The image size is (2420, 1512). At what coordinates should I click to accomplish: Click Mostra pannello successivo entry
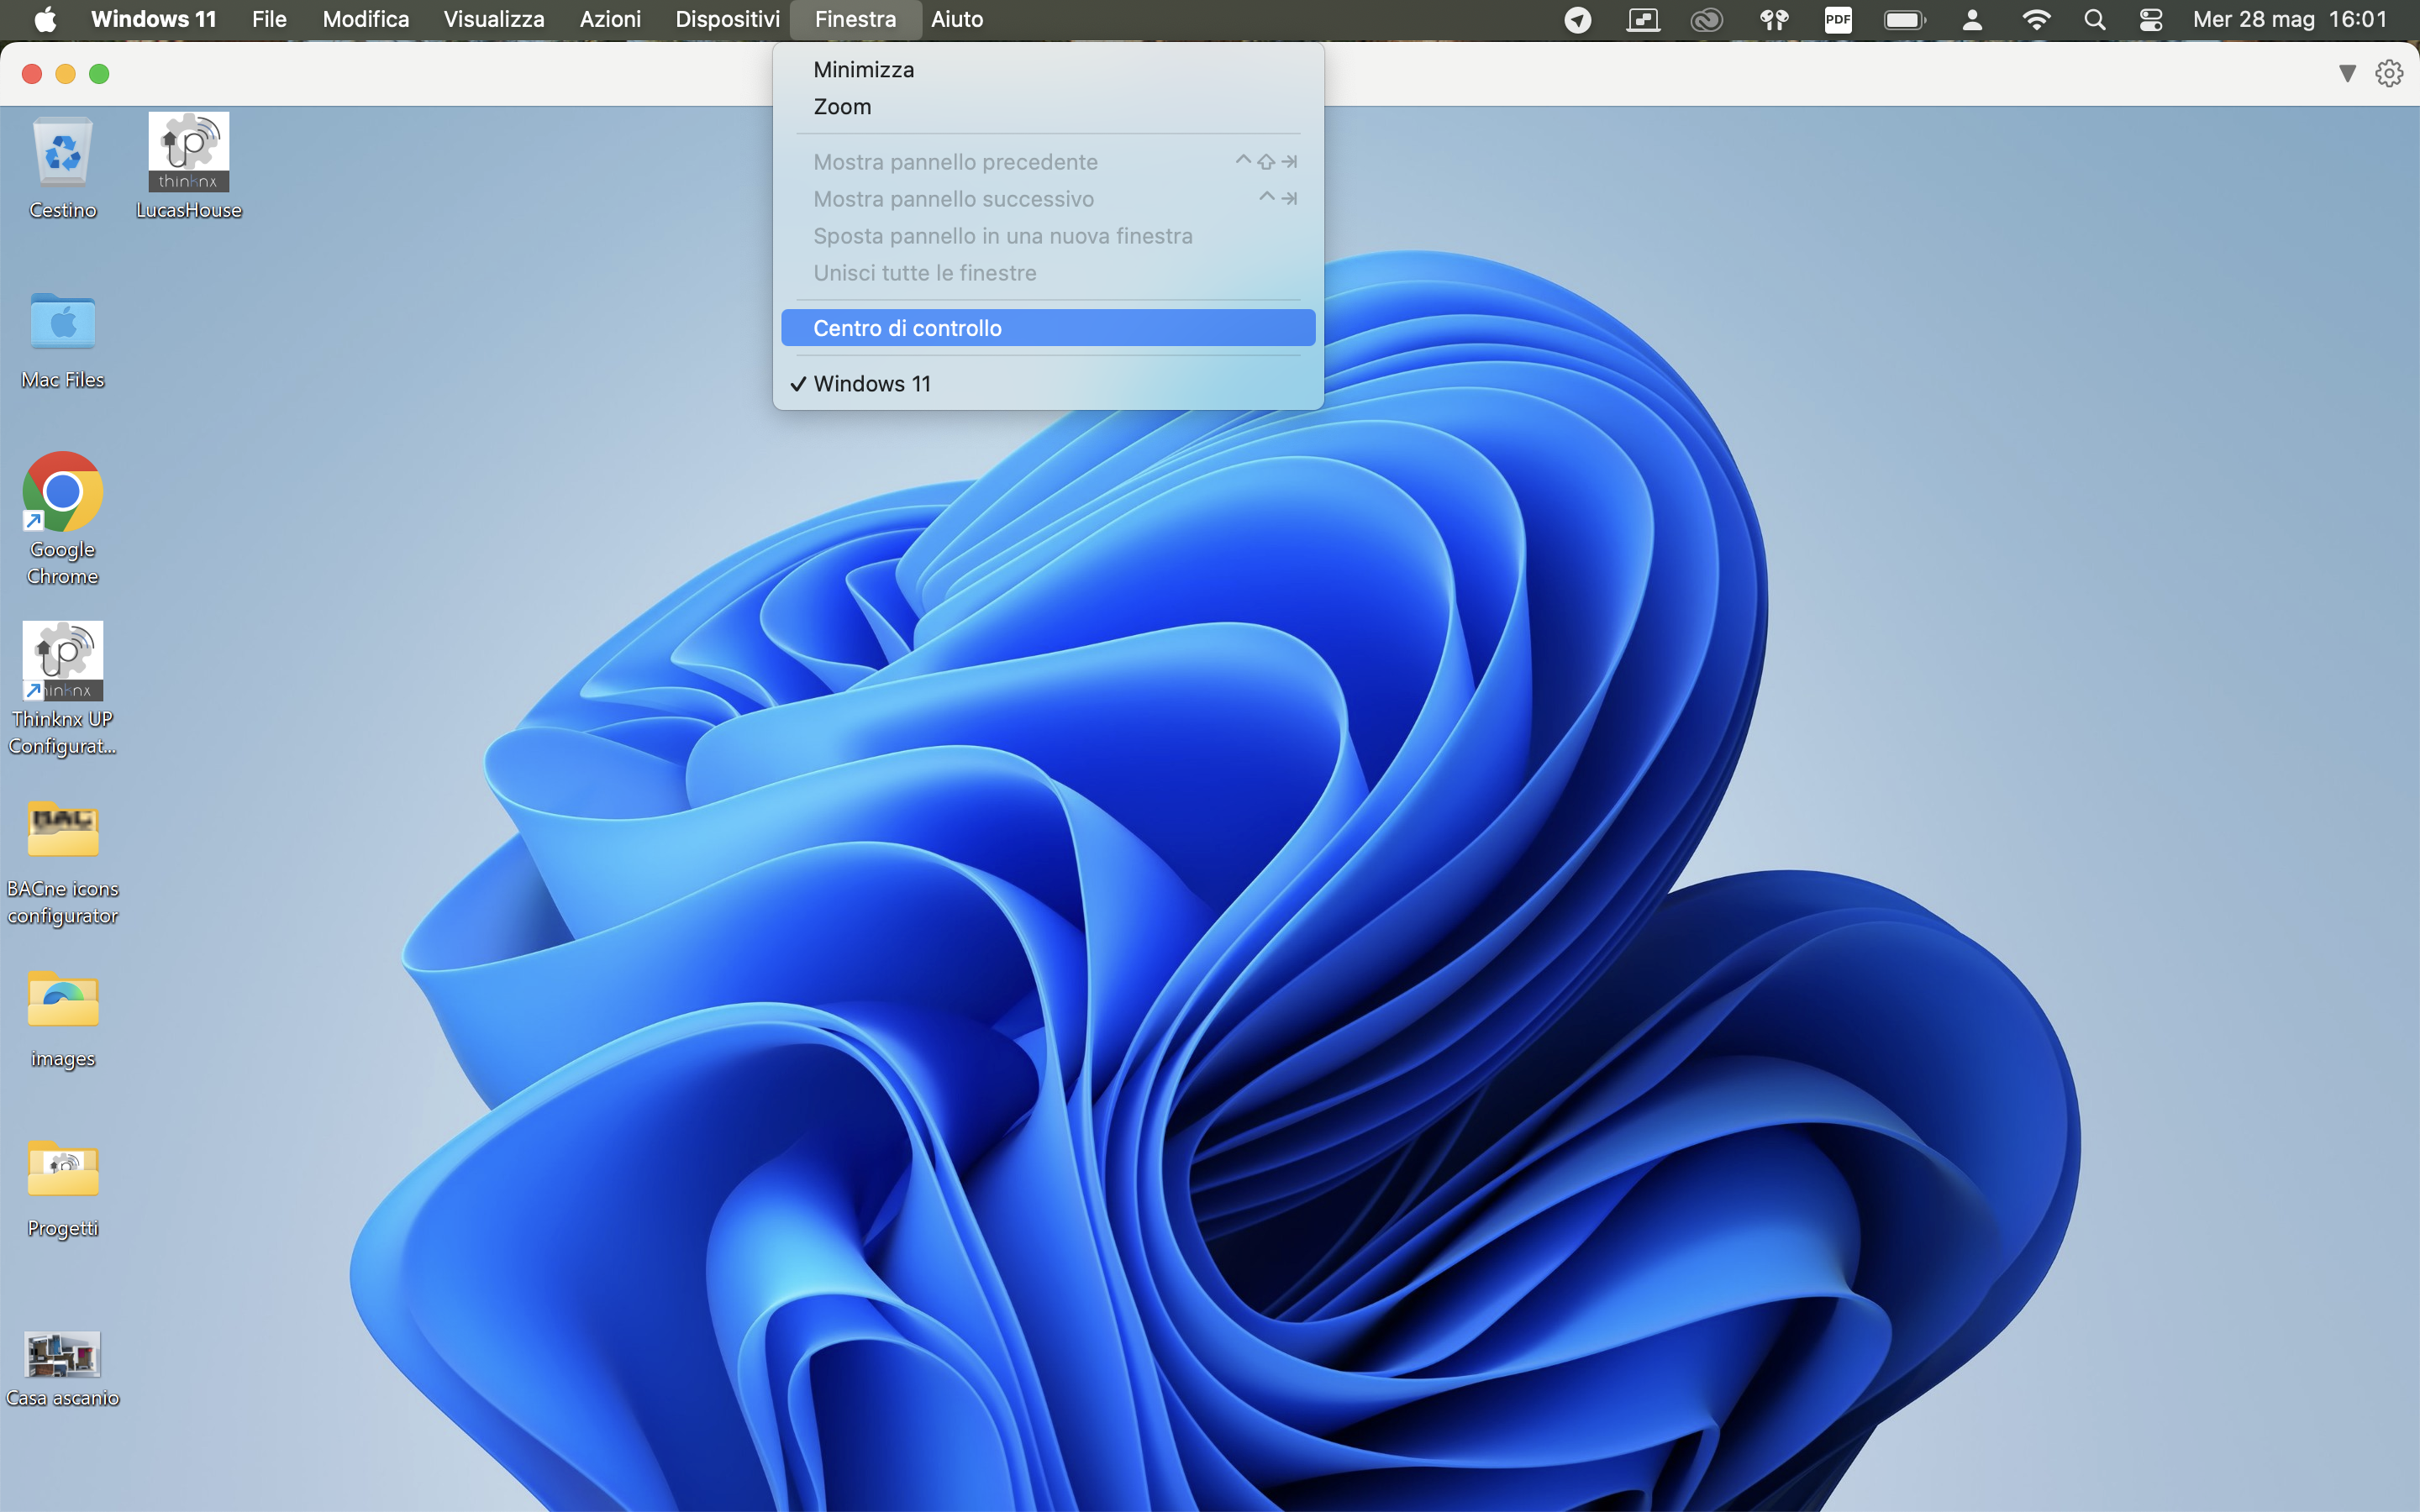click(x=1048, y=199)
